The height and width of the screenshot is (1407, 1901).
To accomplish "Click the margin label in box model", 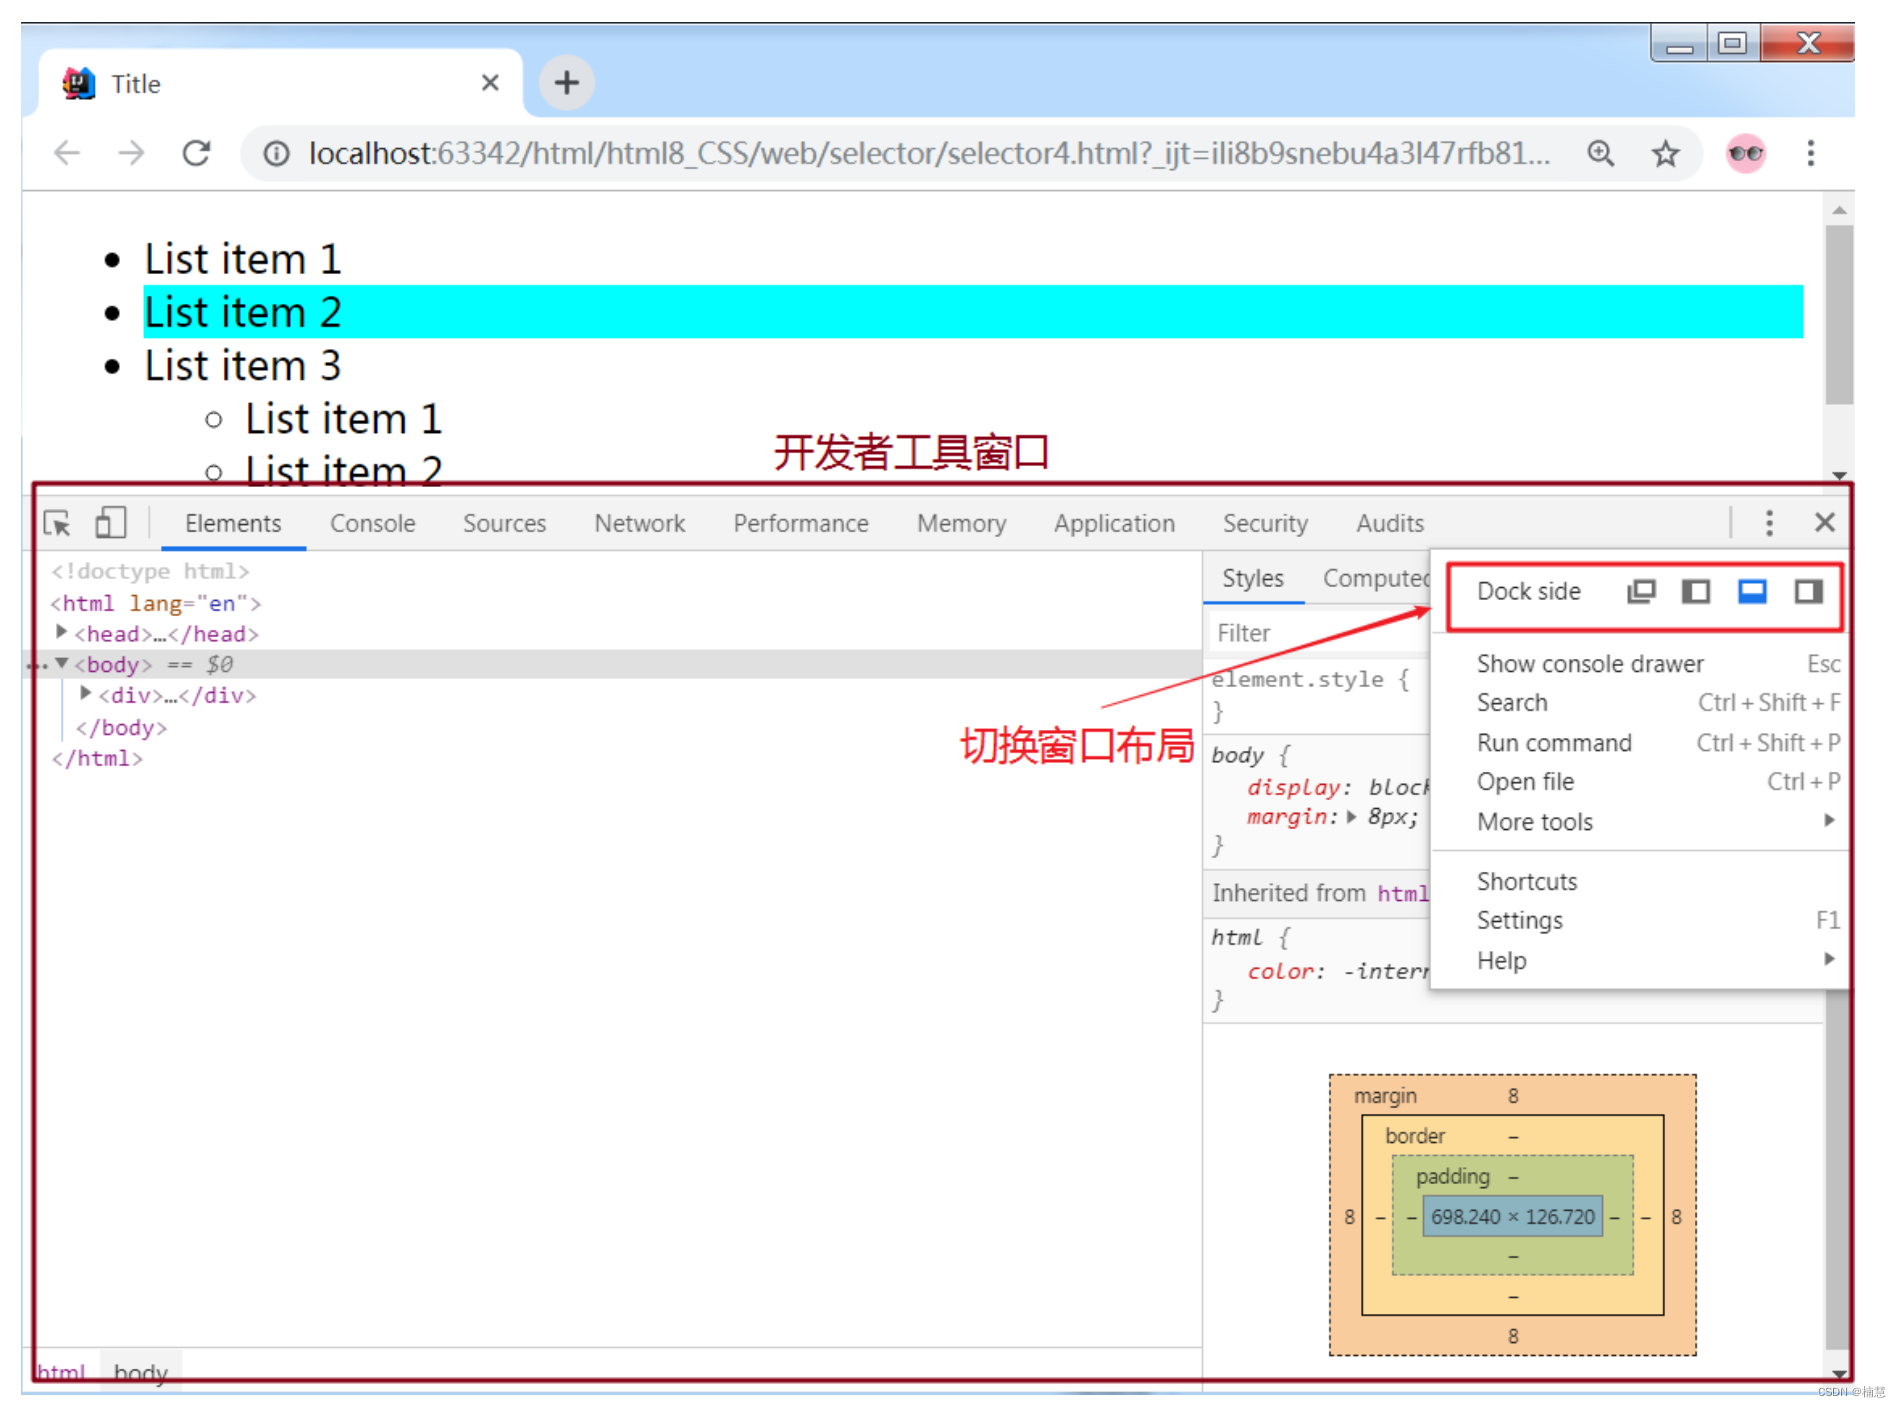I will 1385,1096.
